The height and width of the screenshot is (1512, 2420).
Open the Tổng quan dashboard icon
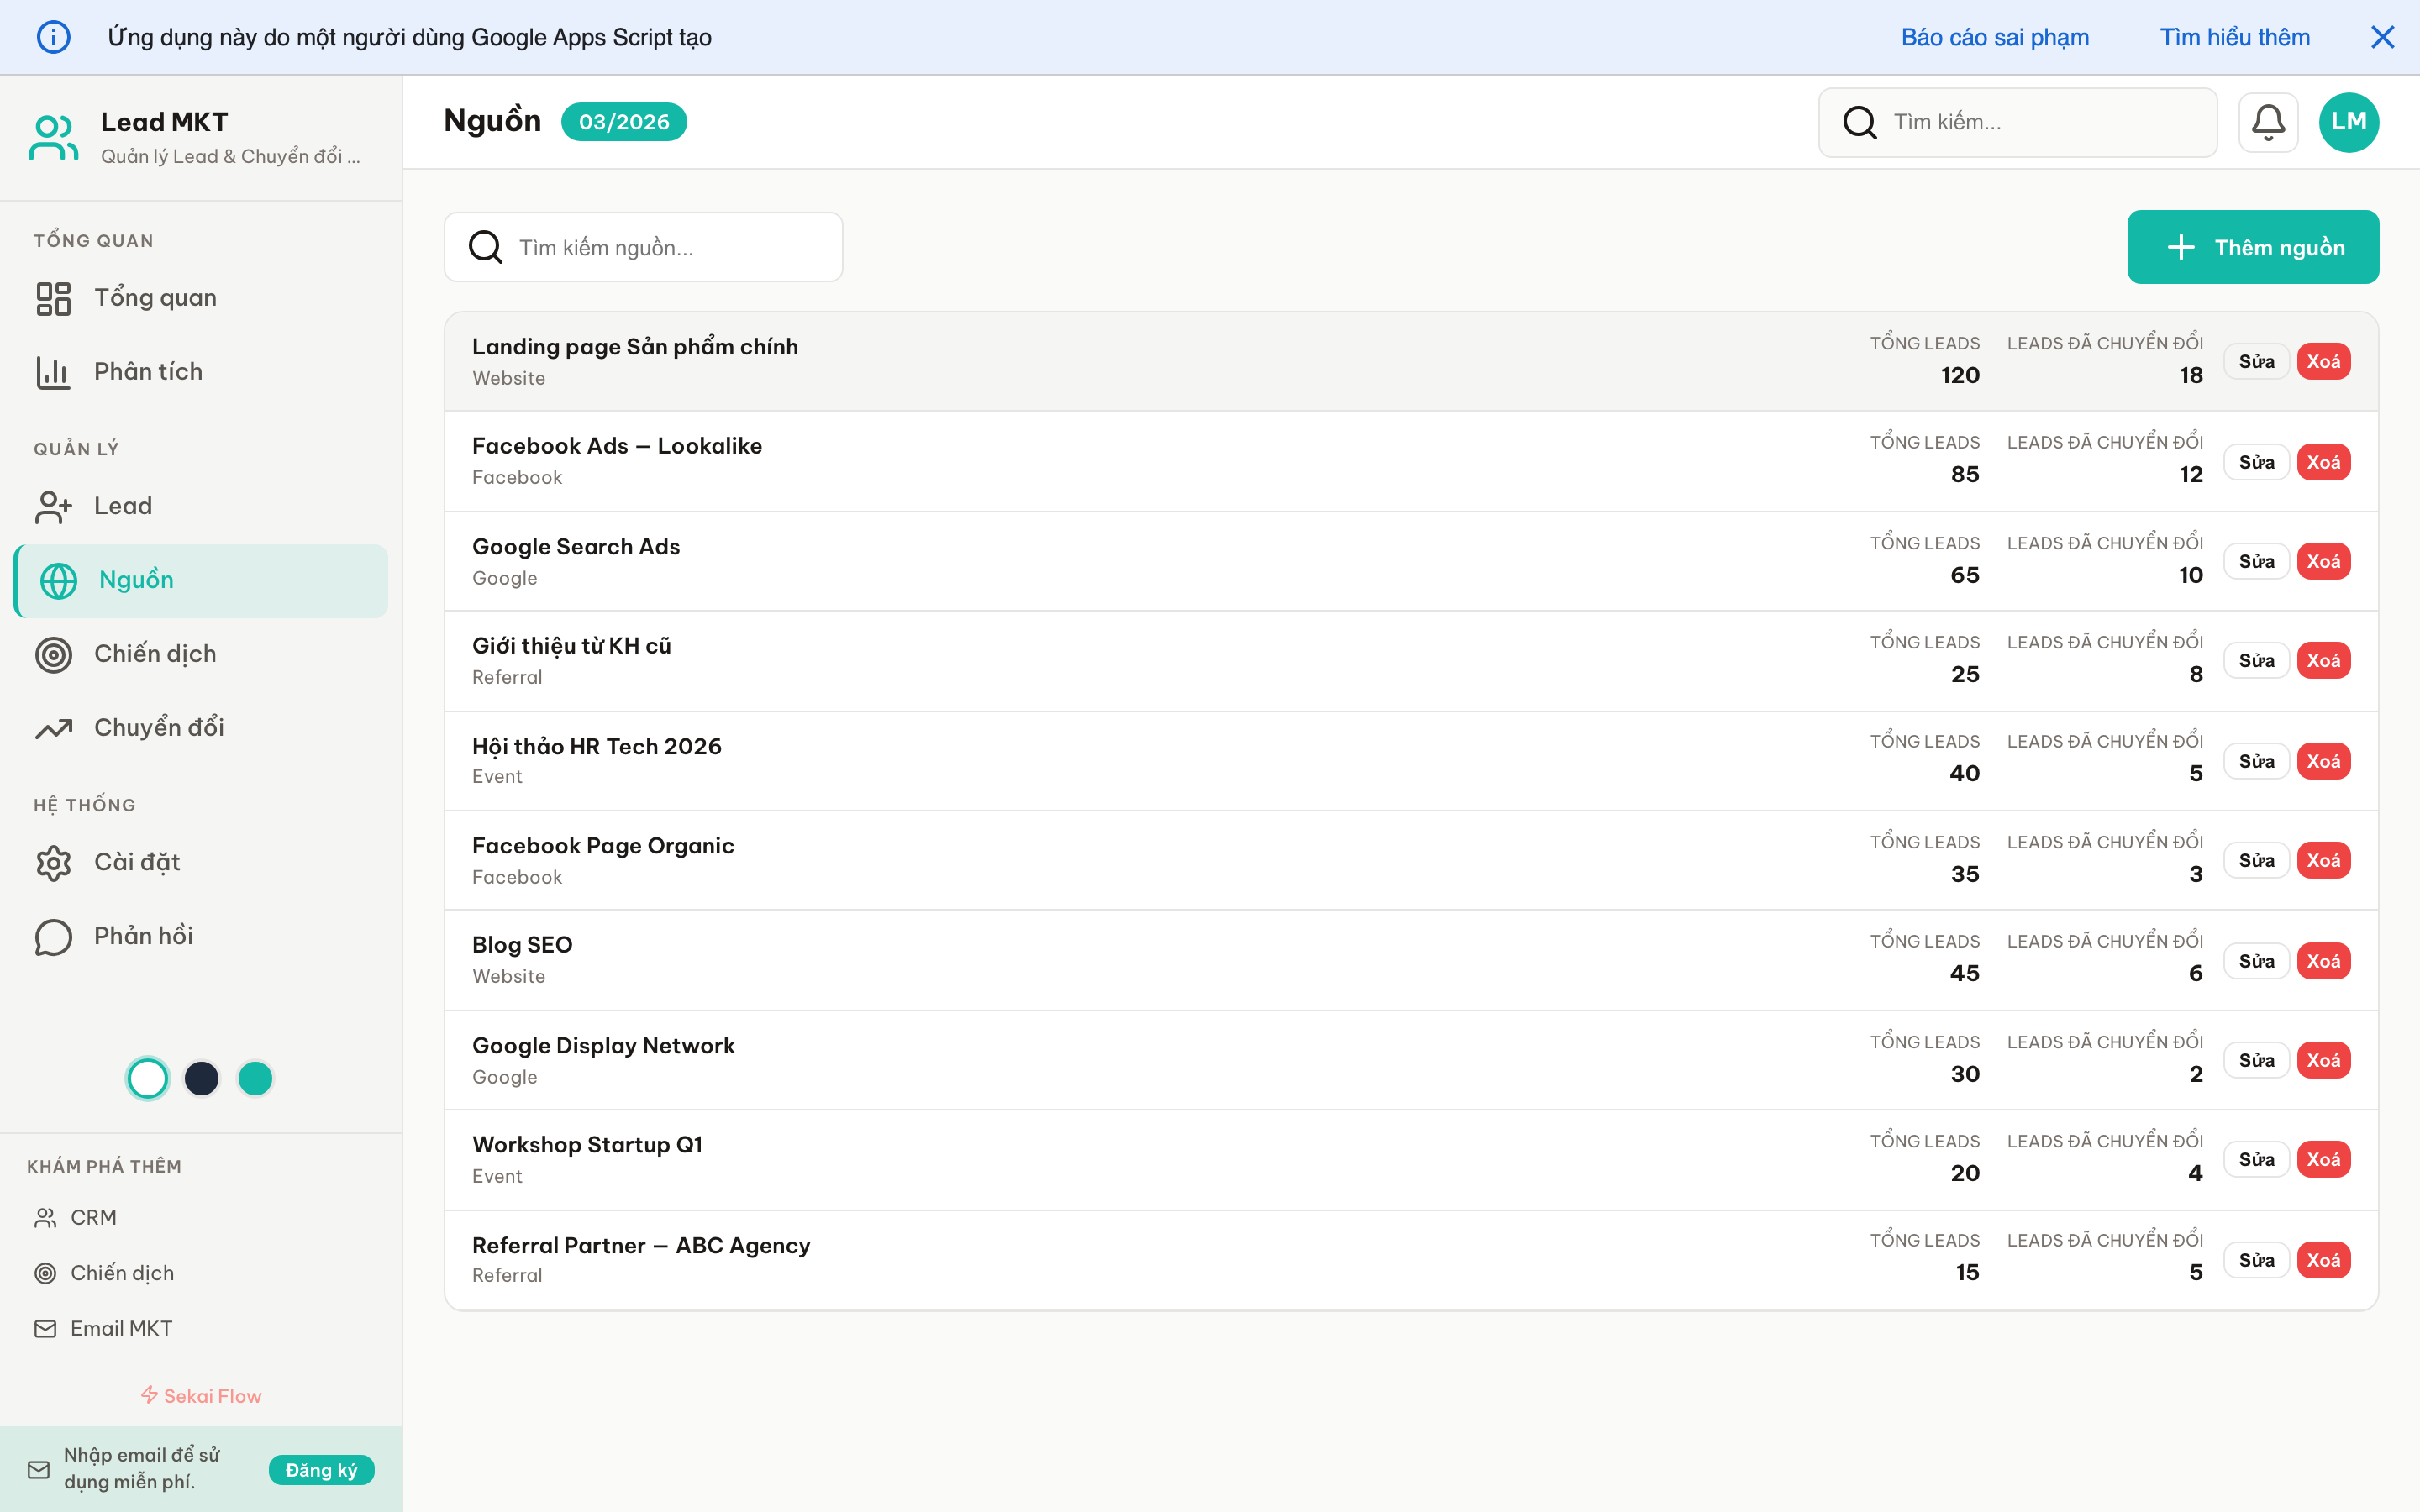pos(53,297)
